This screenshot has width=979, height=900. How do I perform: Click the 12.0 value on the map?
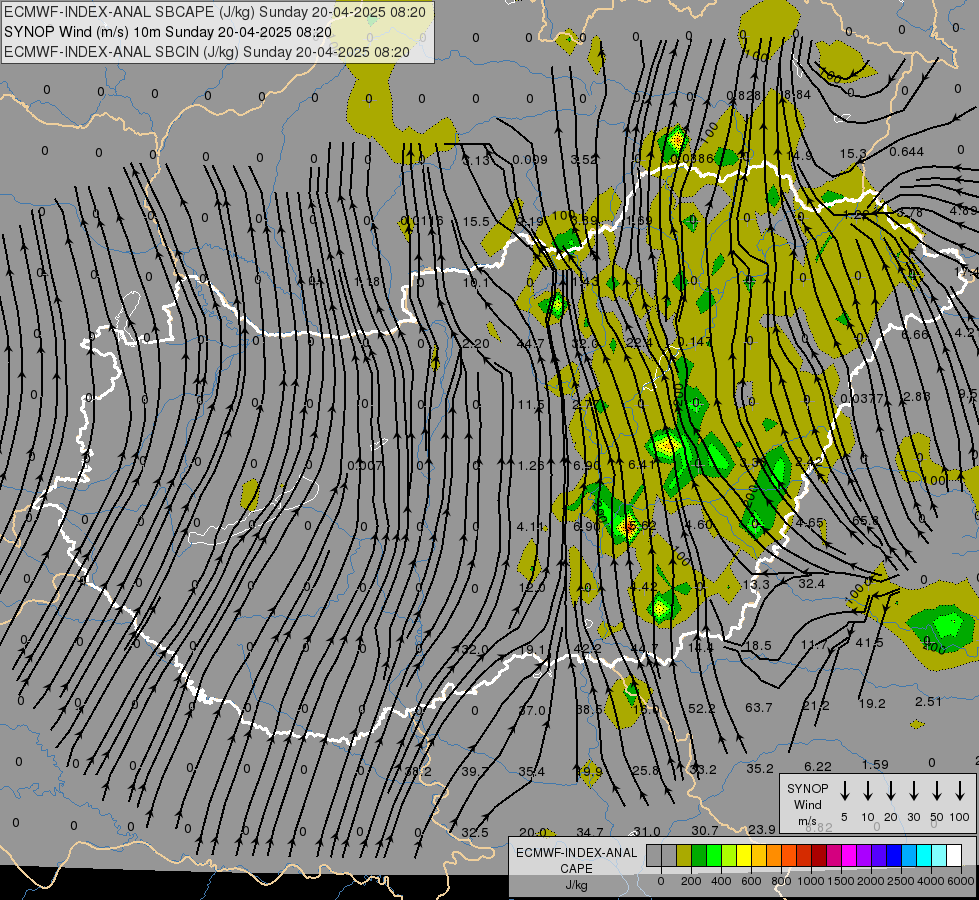pyautogui.click(x=532, y=588)
